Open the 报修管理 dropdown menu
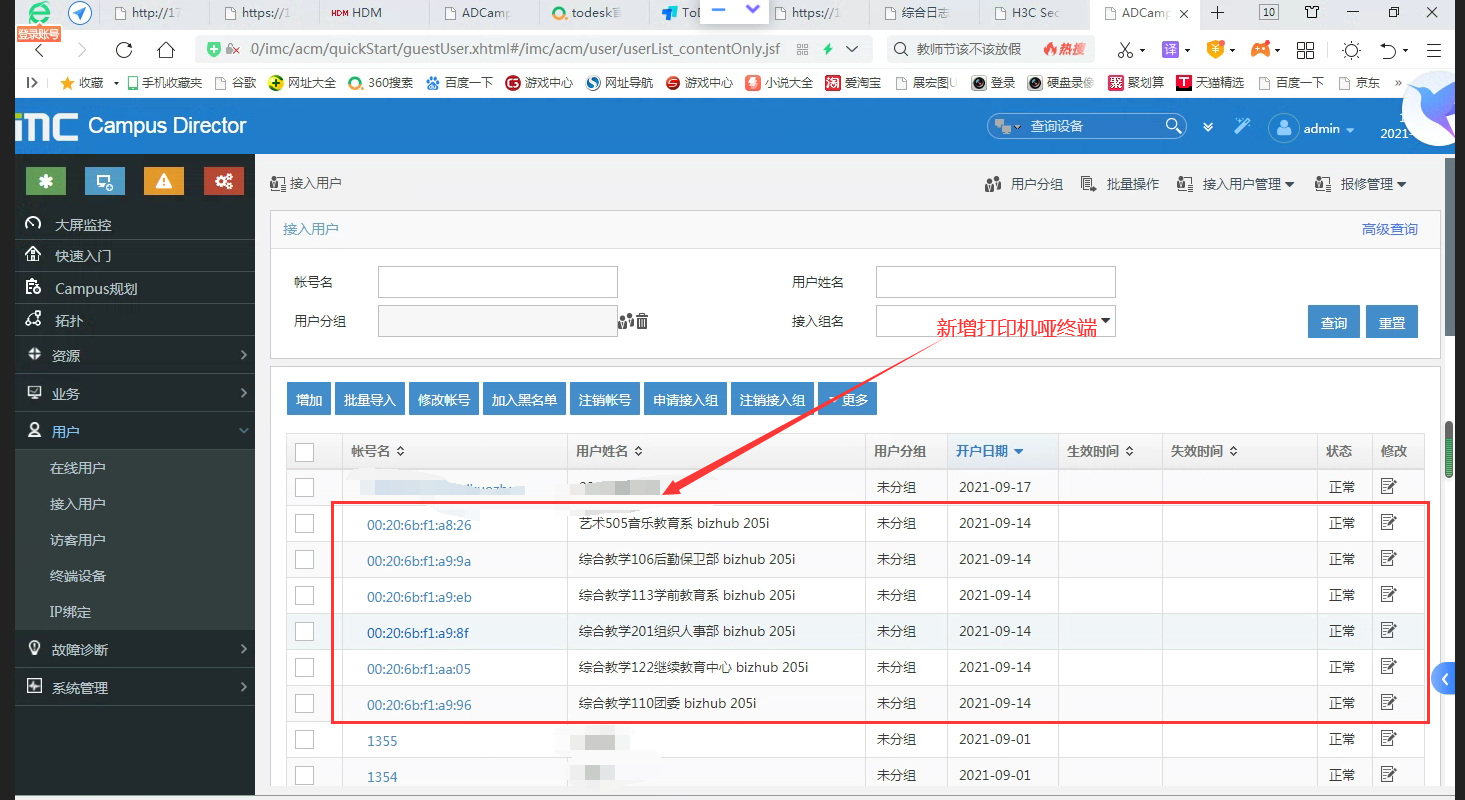The height and width of the screenshot is (800, 1465). (1360, 184)
